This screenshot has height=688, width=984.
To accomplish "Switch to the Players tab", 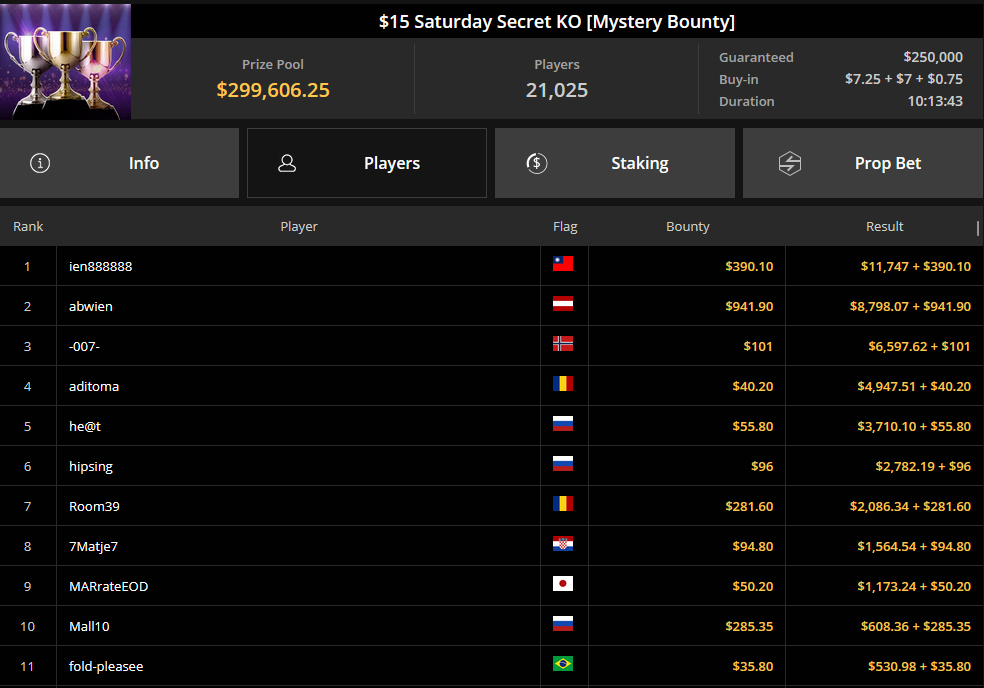I will [367, 163].
